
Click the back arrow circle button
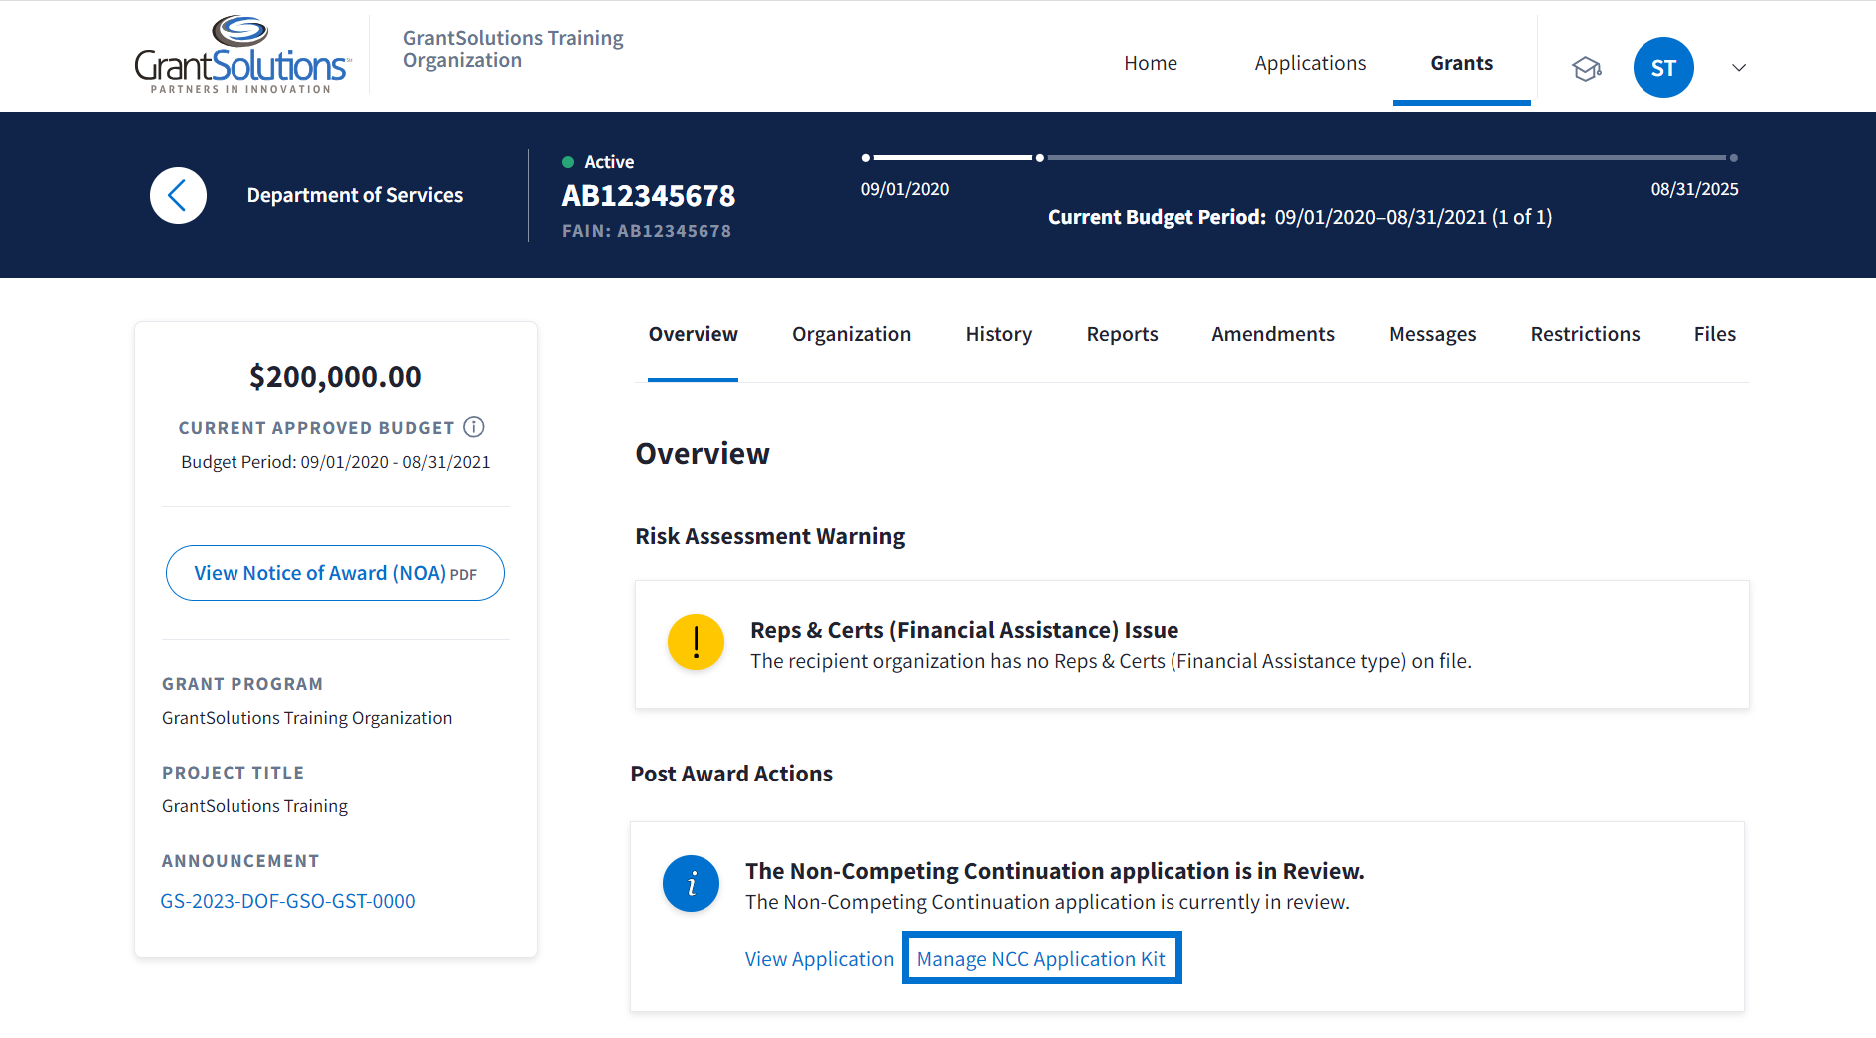pyautogui.click(x=179, y=195)
